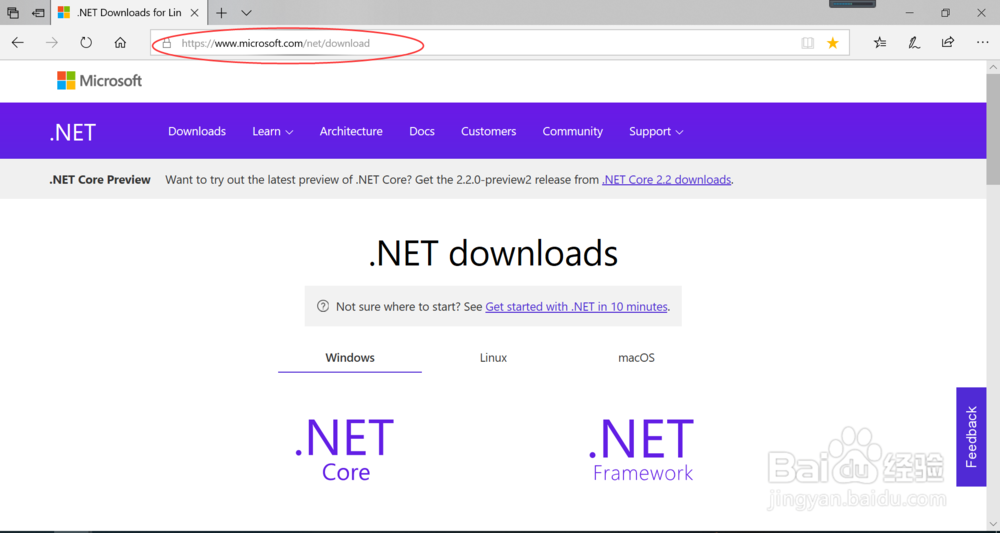Open Get started with .NET in 10 minutes

[577, 307]
